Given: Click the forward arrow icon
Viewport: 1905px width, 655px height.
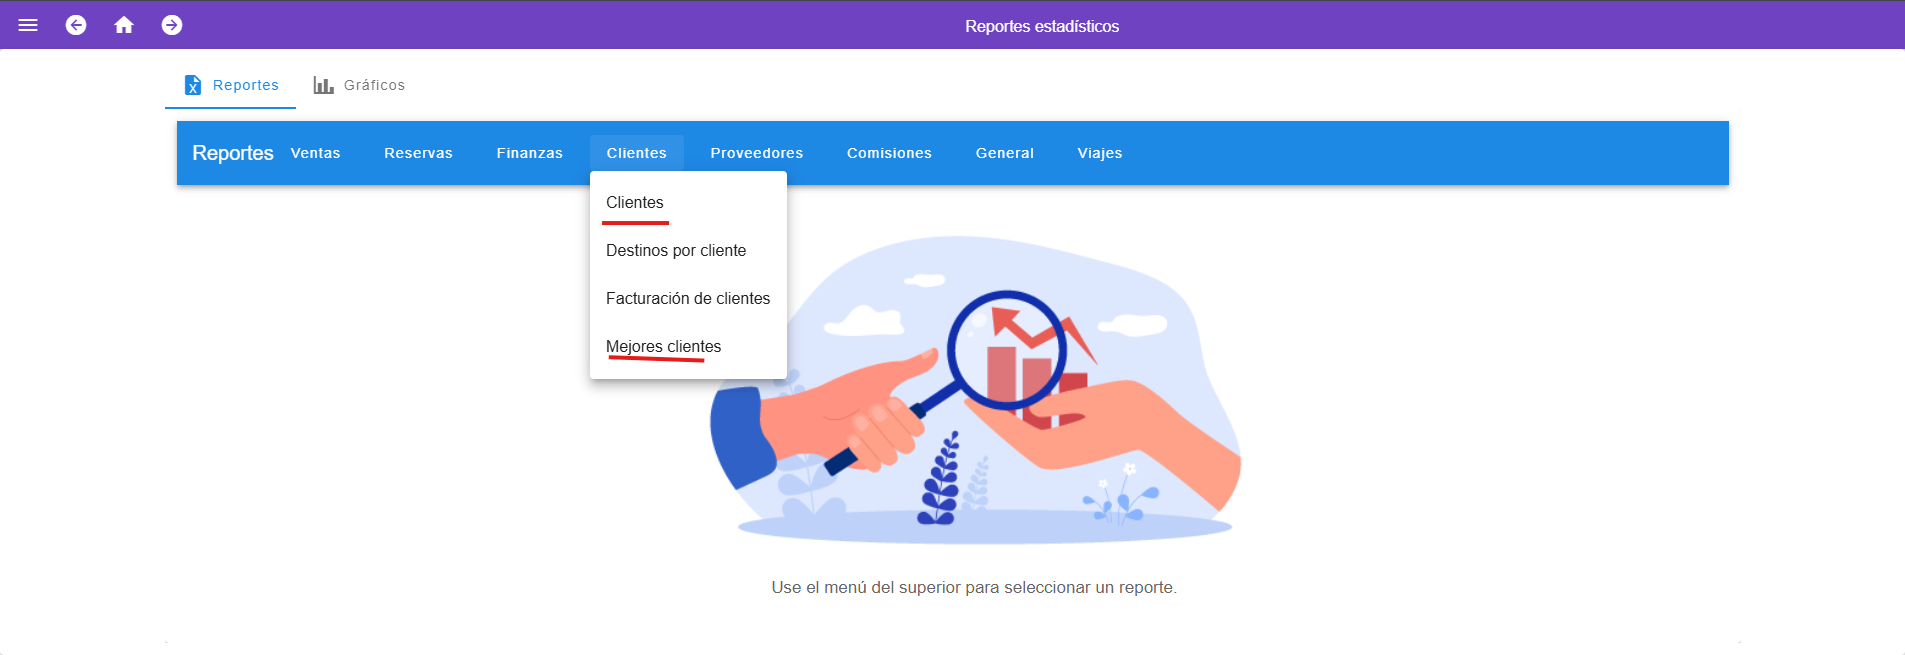Looking at the screenshot, I should click(x=172, y=25).
